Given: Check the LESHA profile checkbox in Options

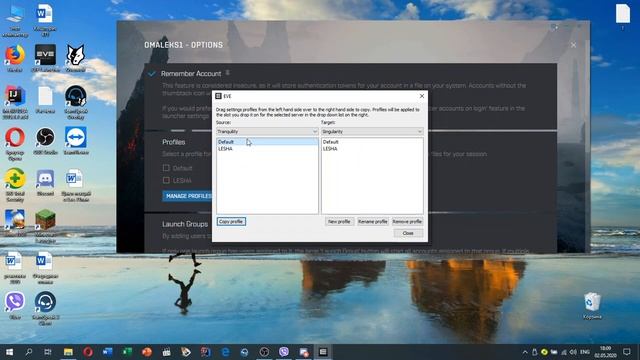Looking at the screenshot, I should 166,180.
